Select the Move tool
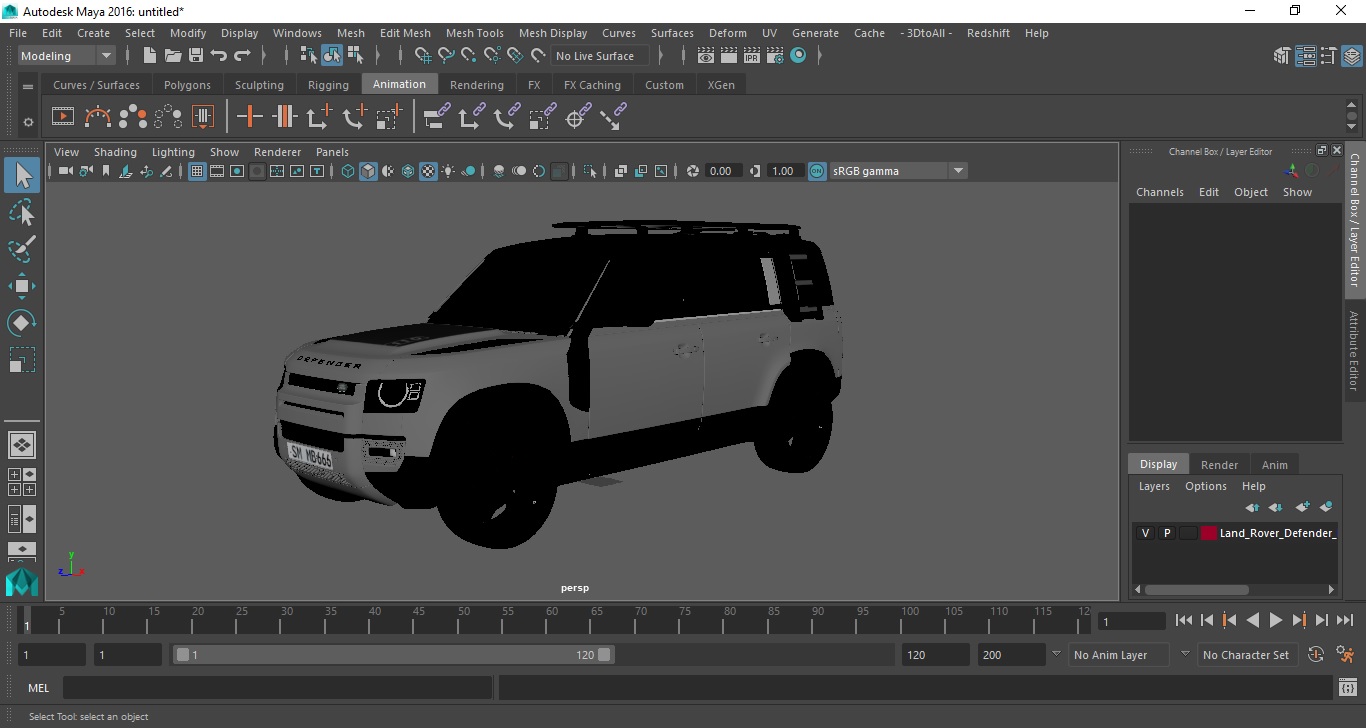Viewport: 1366px width, 728px height. 22,286
